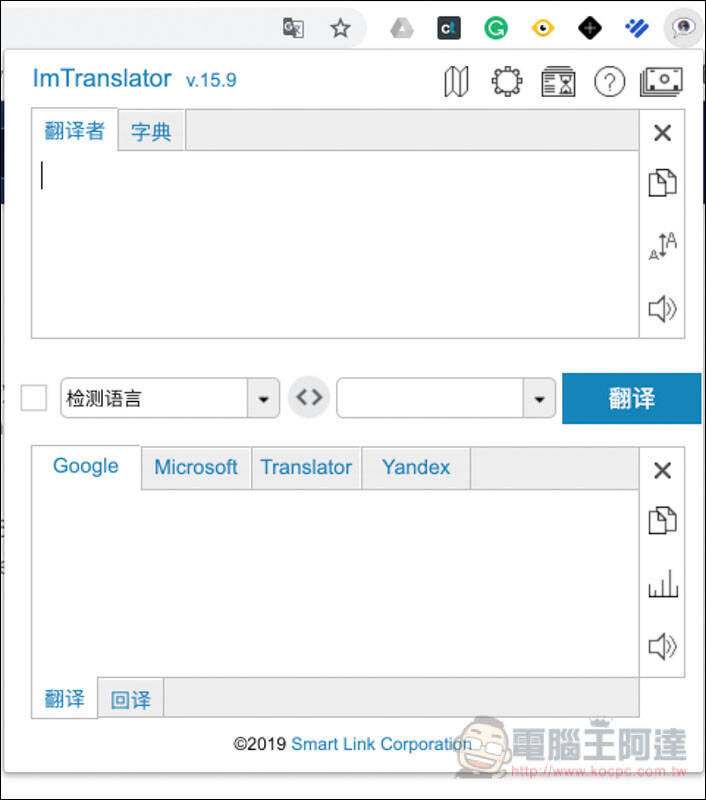The width and height of the screenshot is (706, 800).
Task: Open the donate money icon
Action: [x=662, y=81]
